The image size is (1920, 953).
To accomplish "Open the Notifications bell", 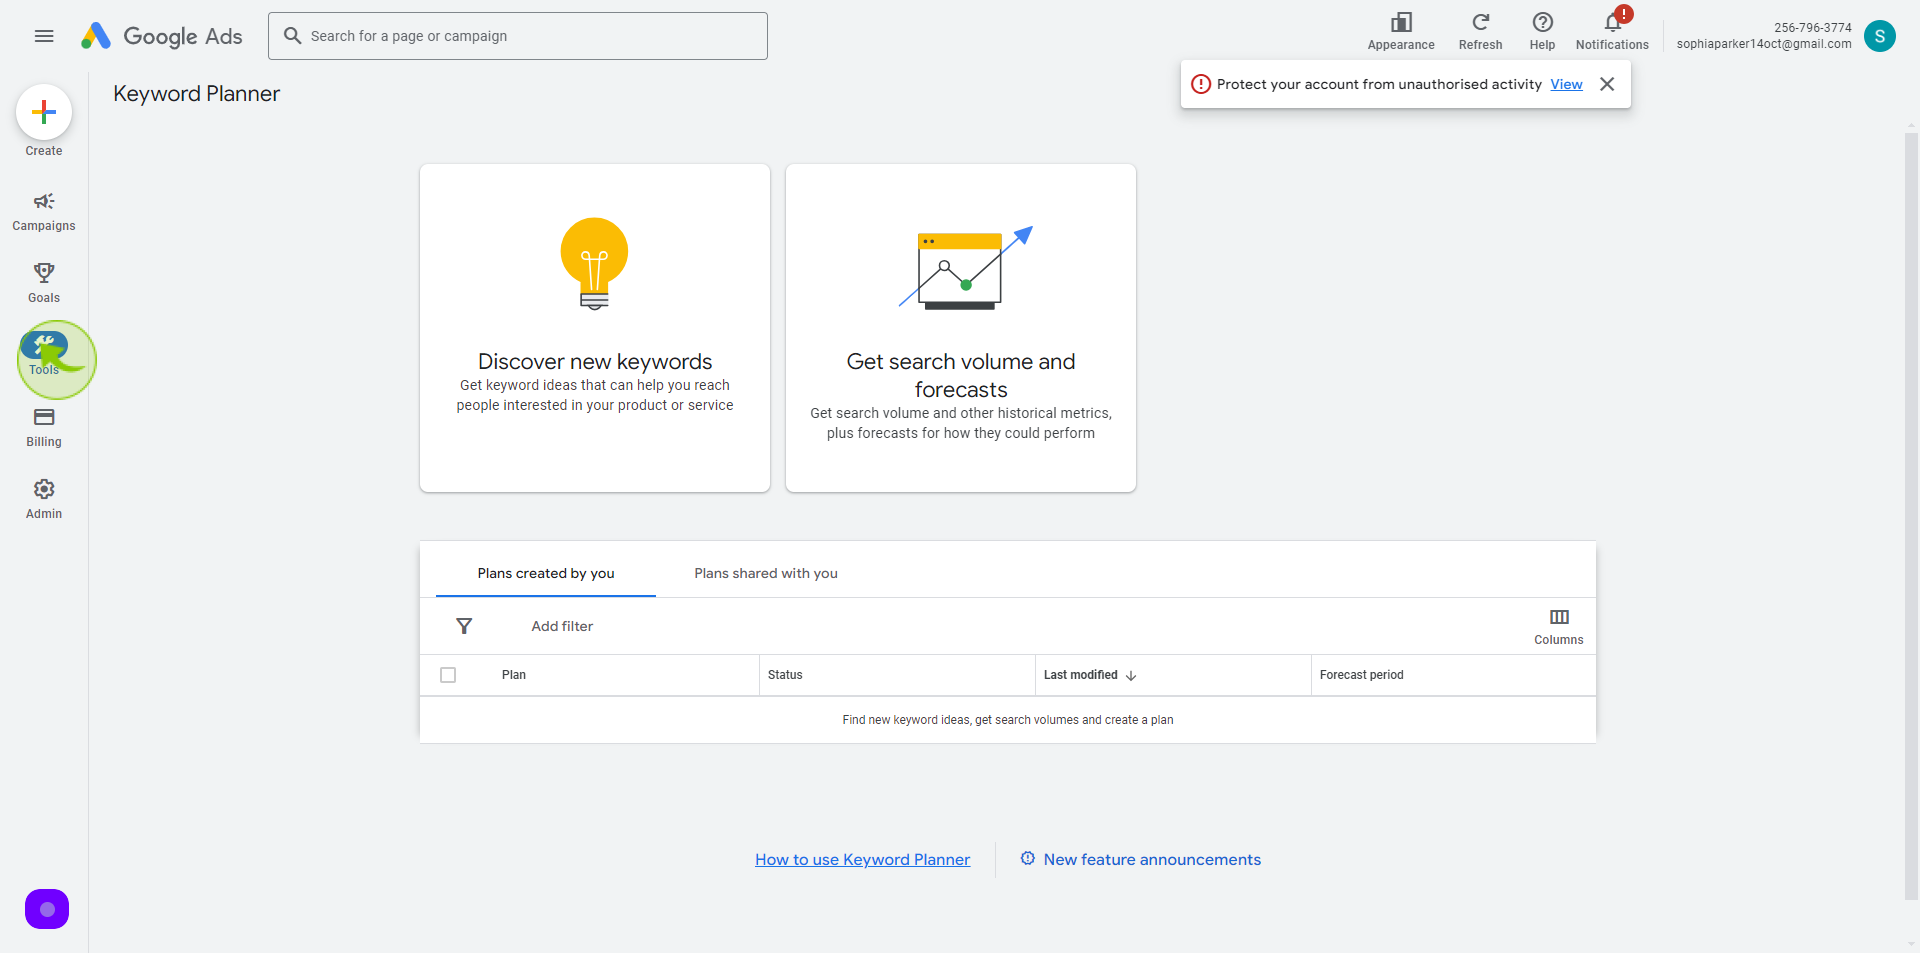I will point(1612,32).
